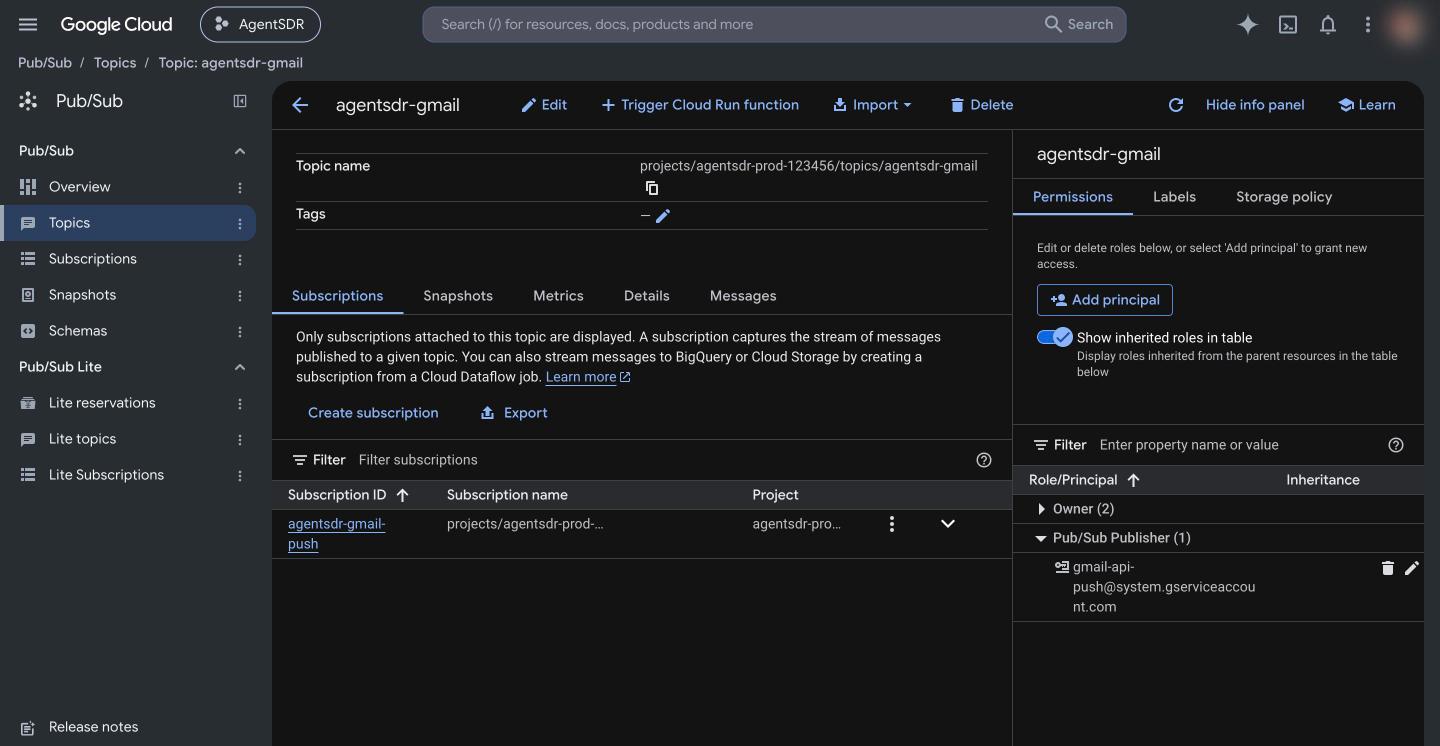Click Hide info panel
The height and width of the screenshot is (746, 1440).
point(1255,105)
